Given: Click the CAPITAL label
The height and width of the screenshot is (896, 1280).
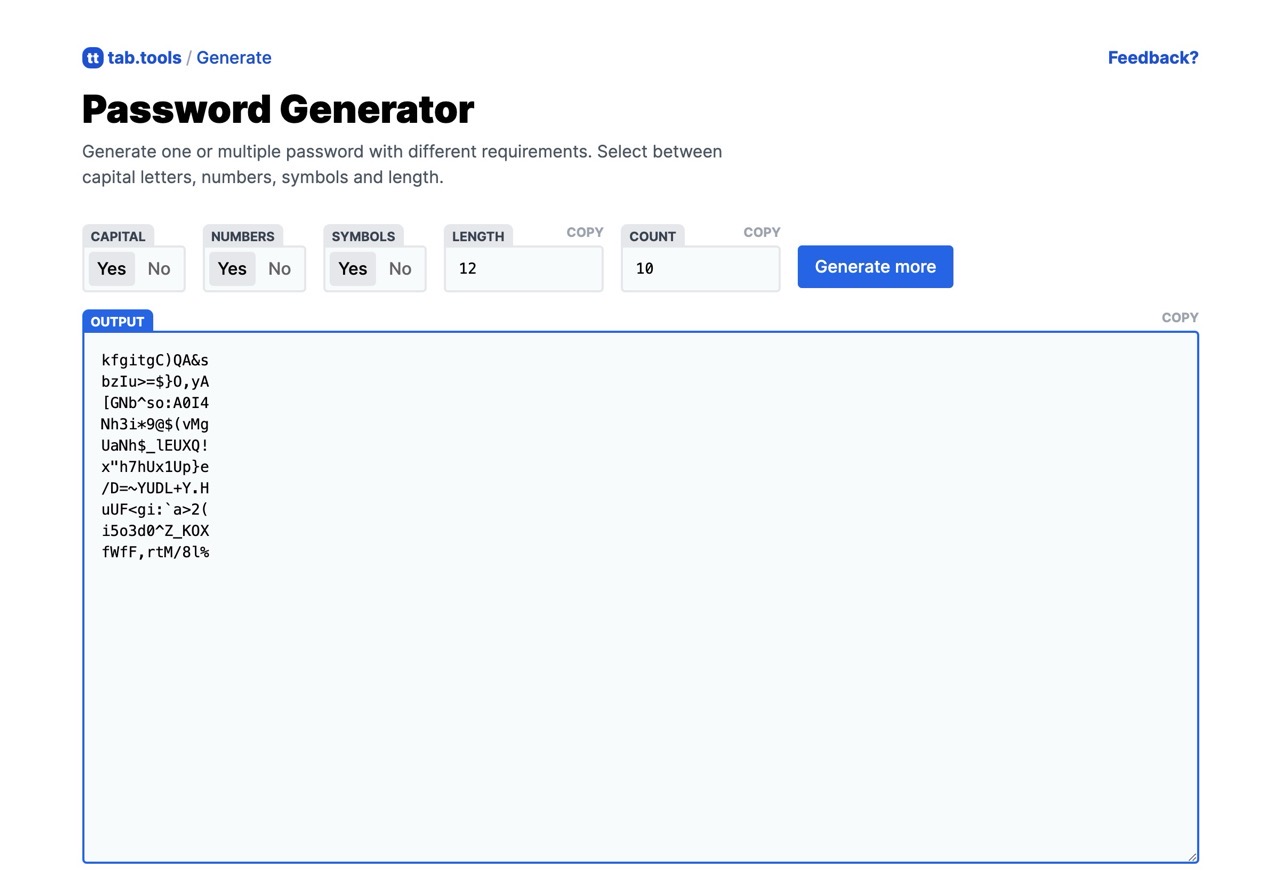Looking at the screenshot, I should pyautogui.click(x=118, y=236).
